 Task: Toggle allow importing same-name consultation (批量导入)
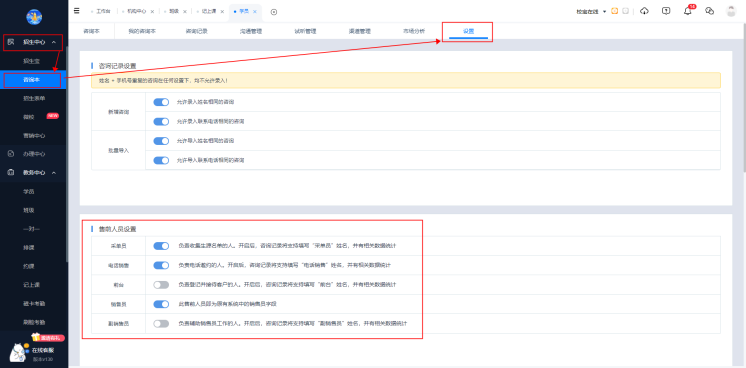coord(161,141)
